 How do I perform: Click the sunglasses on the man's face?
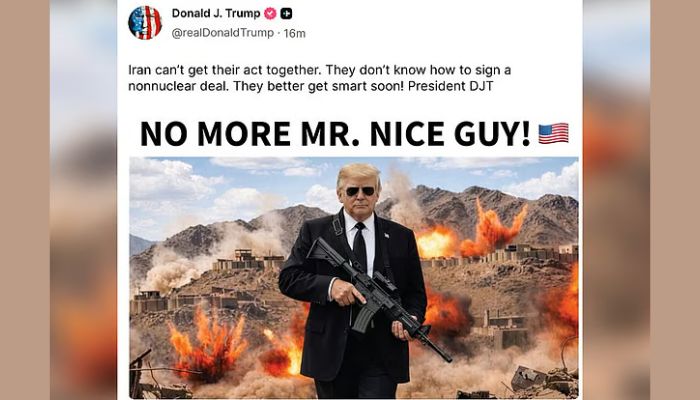coord(360,191)
